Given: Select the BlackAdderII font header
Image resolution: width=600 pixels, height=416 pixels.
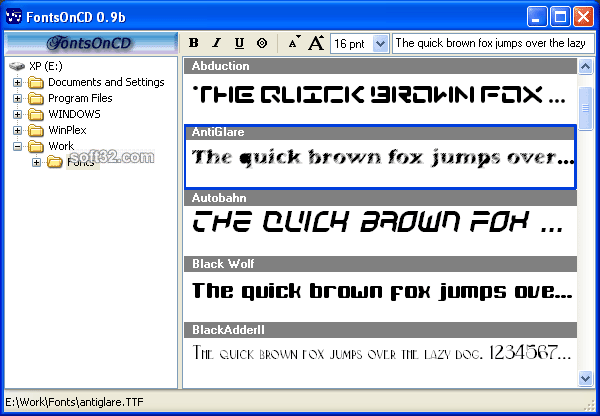Looking at the screenshot, I should coord(380,330).
